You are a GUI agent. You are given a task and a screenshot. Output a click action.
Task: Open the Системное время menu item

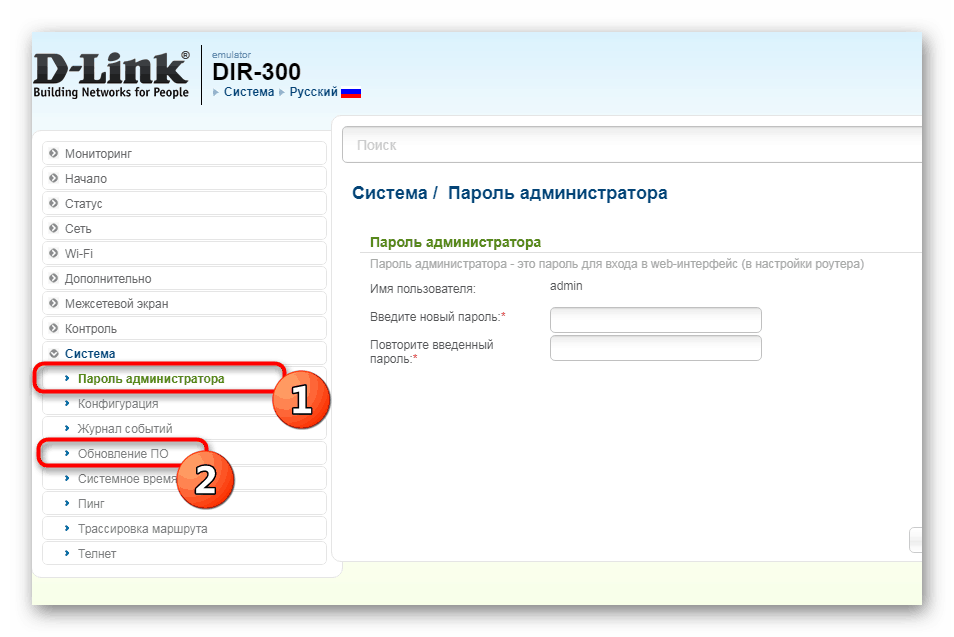pyautogui.click(x=184, y=478)
